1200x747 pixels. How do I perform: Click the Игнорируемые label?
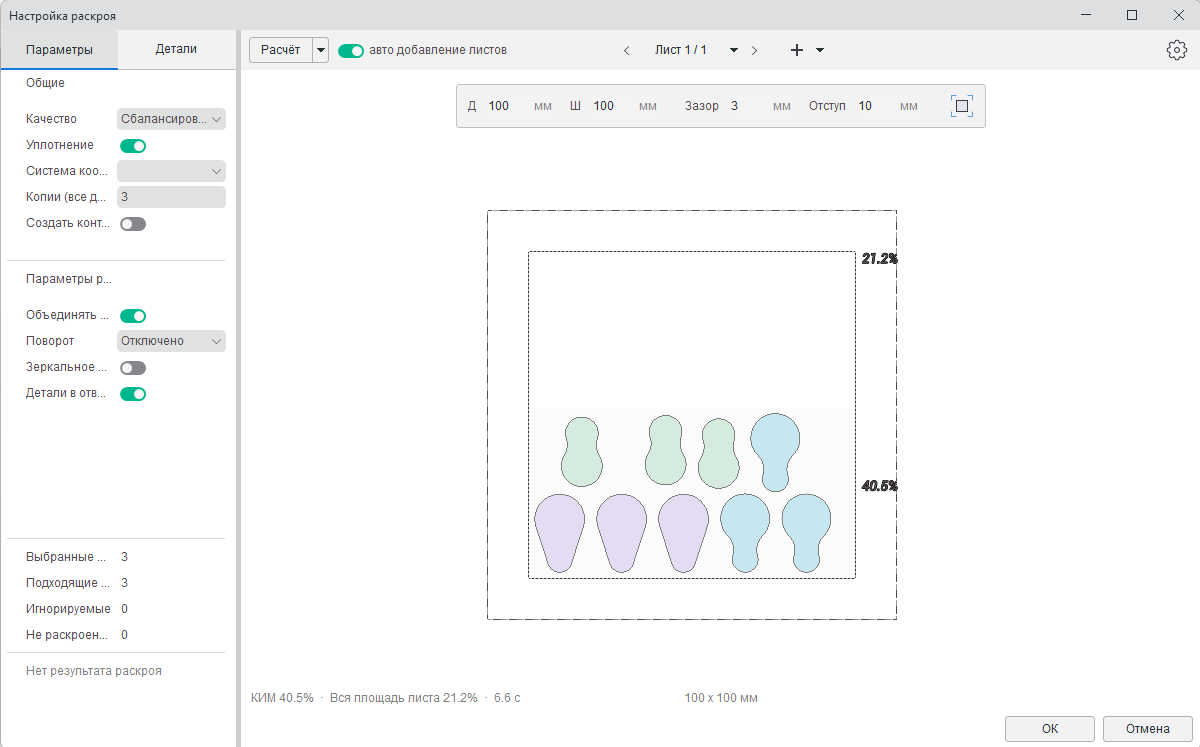coord(68,609)
